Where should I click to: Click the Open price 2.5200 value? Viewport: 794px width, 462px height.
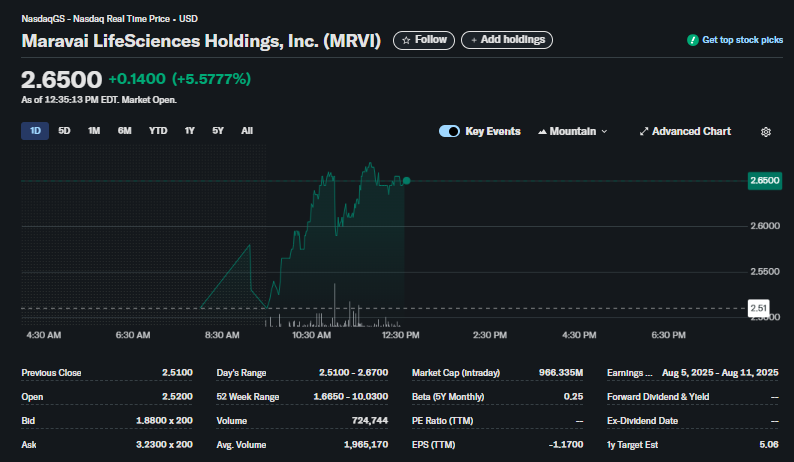(177, 397)
